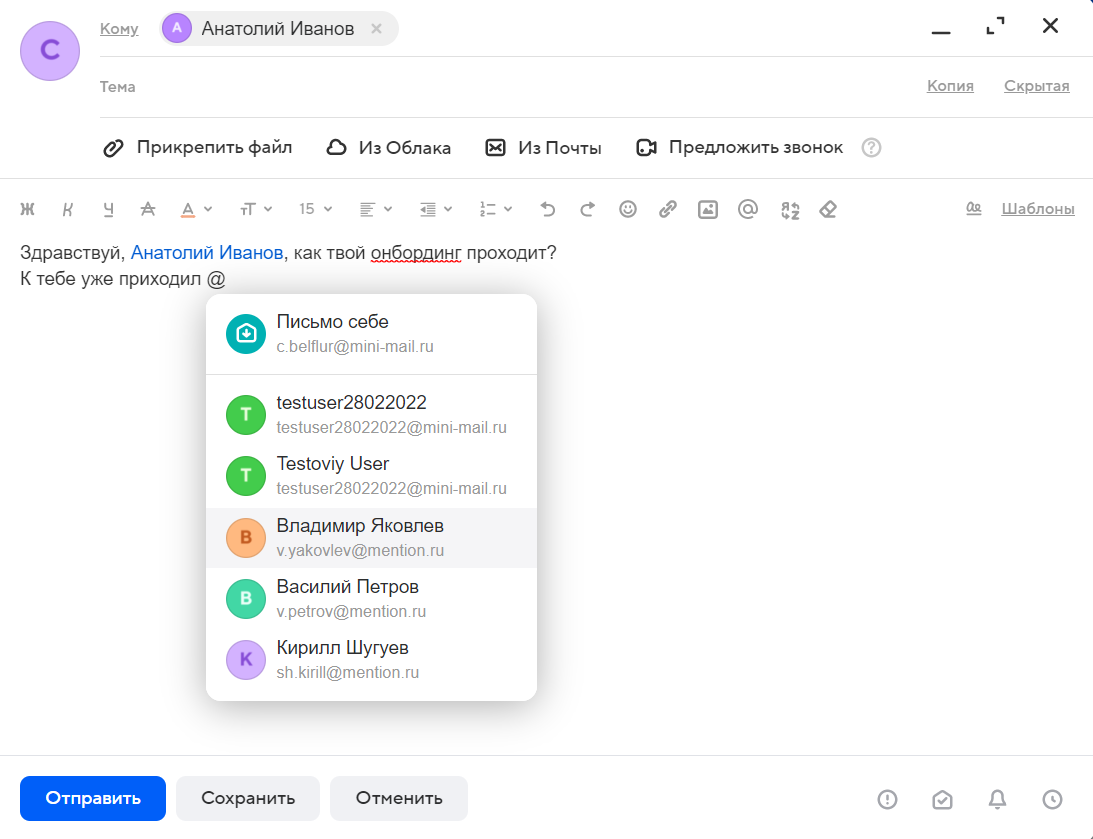Open the font size dropdown
1093x839 pixels.
(x=313, y=209)
